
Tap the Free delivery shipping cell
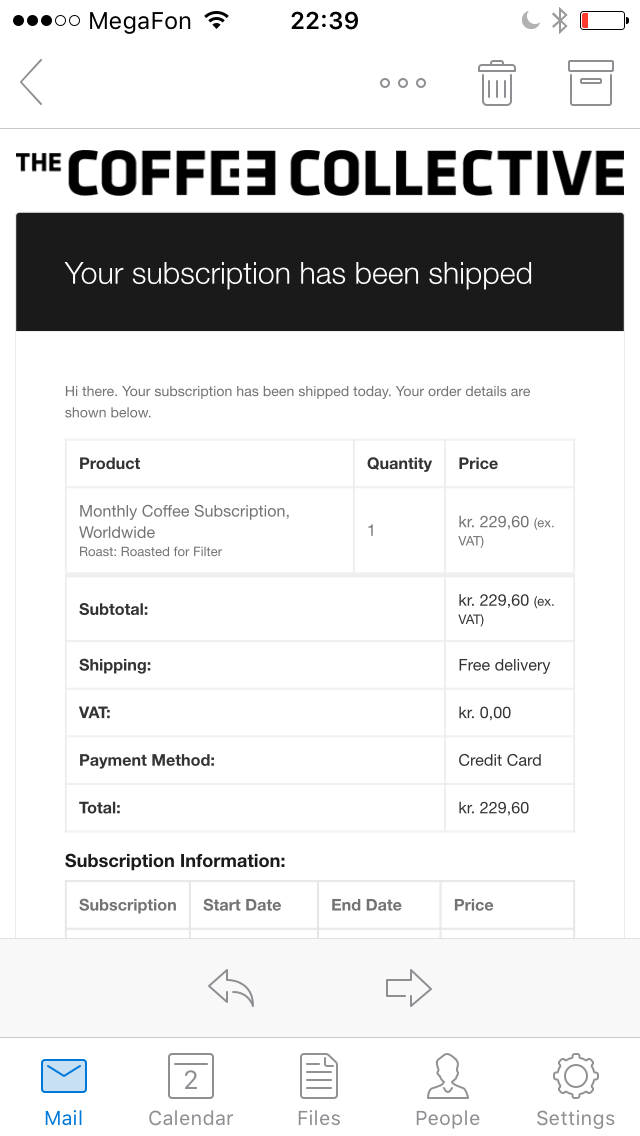tap(504, 665)
